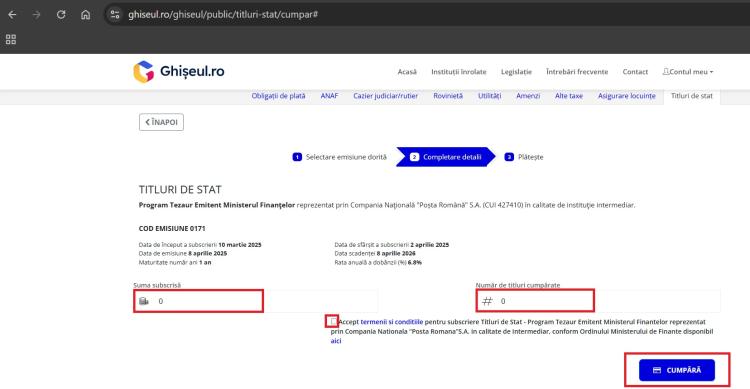The image size is (750, 389).
Task: Click the TITLURI DE STAT heading
Action: 180,189
